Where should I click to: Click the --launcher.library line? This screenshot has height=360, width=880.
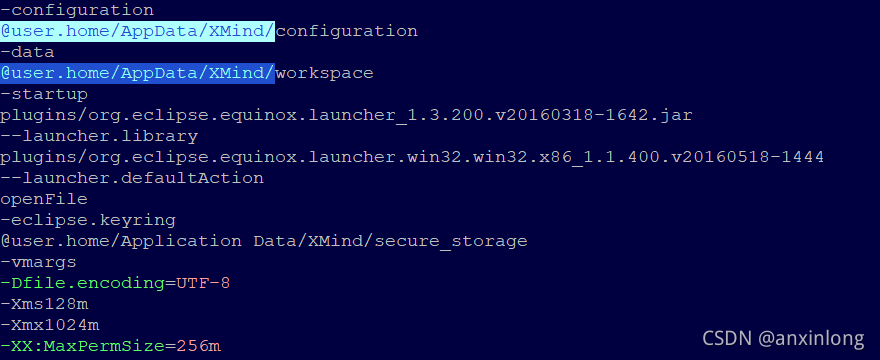[99, 136]
